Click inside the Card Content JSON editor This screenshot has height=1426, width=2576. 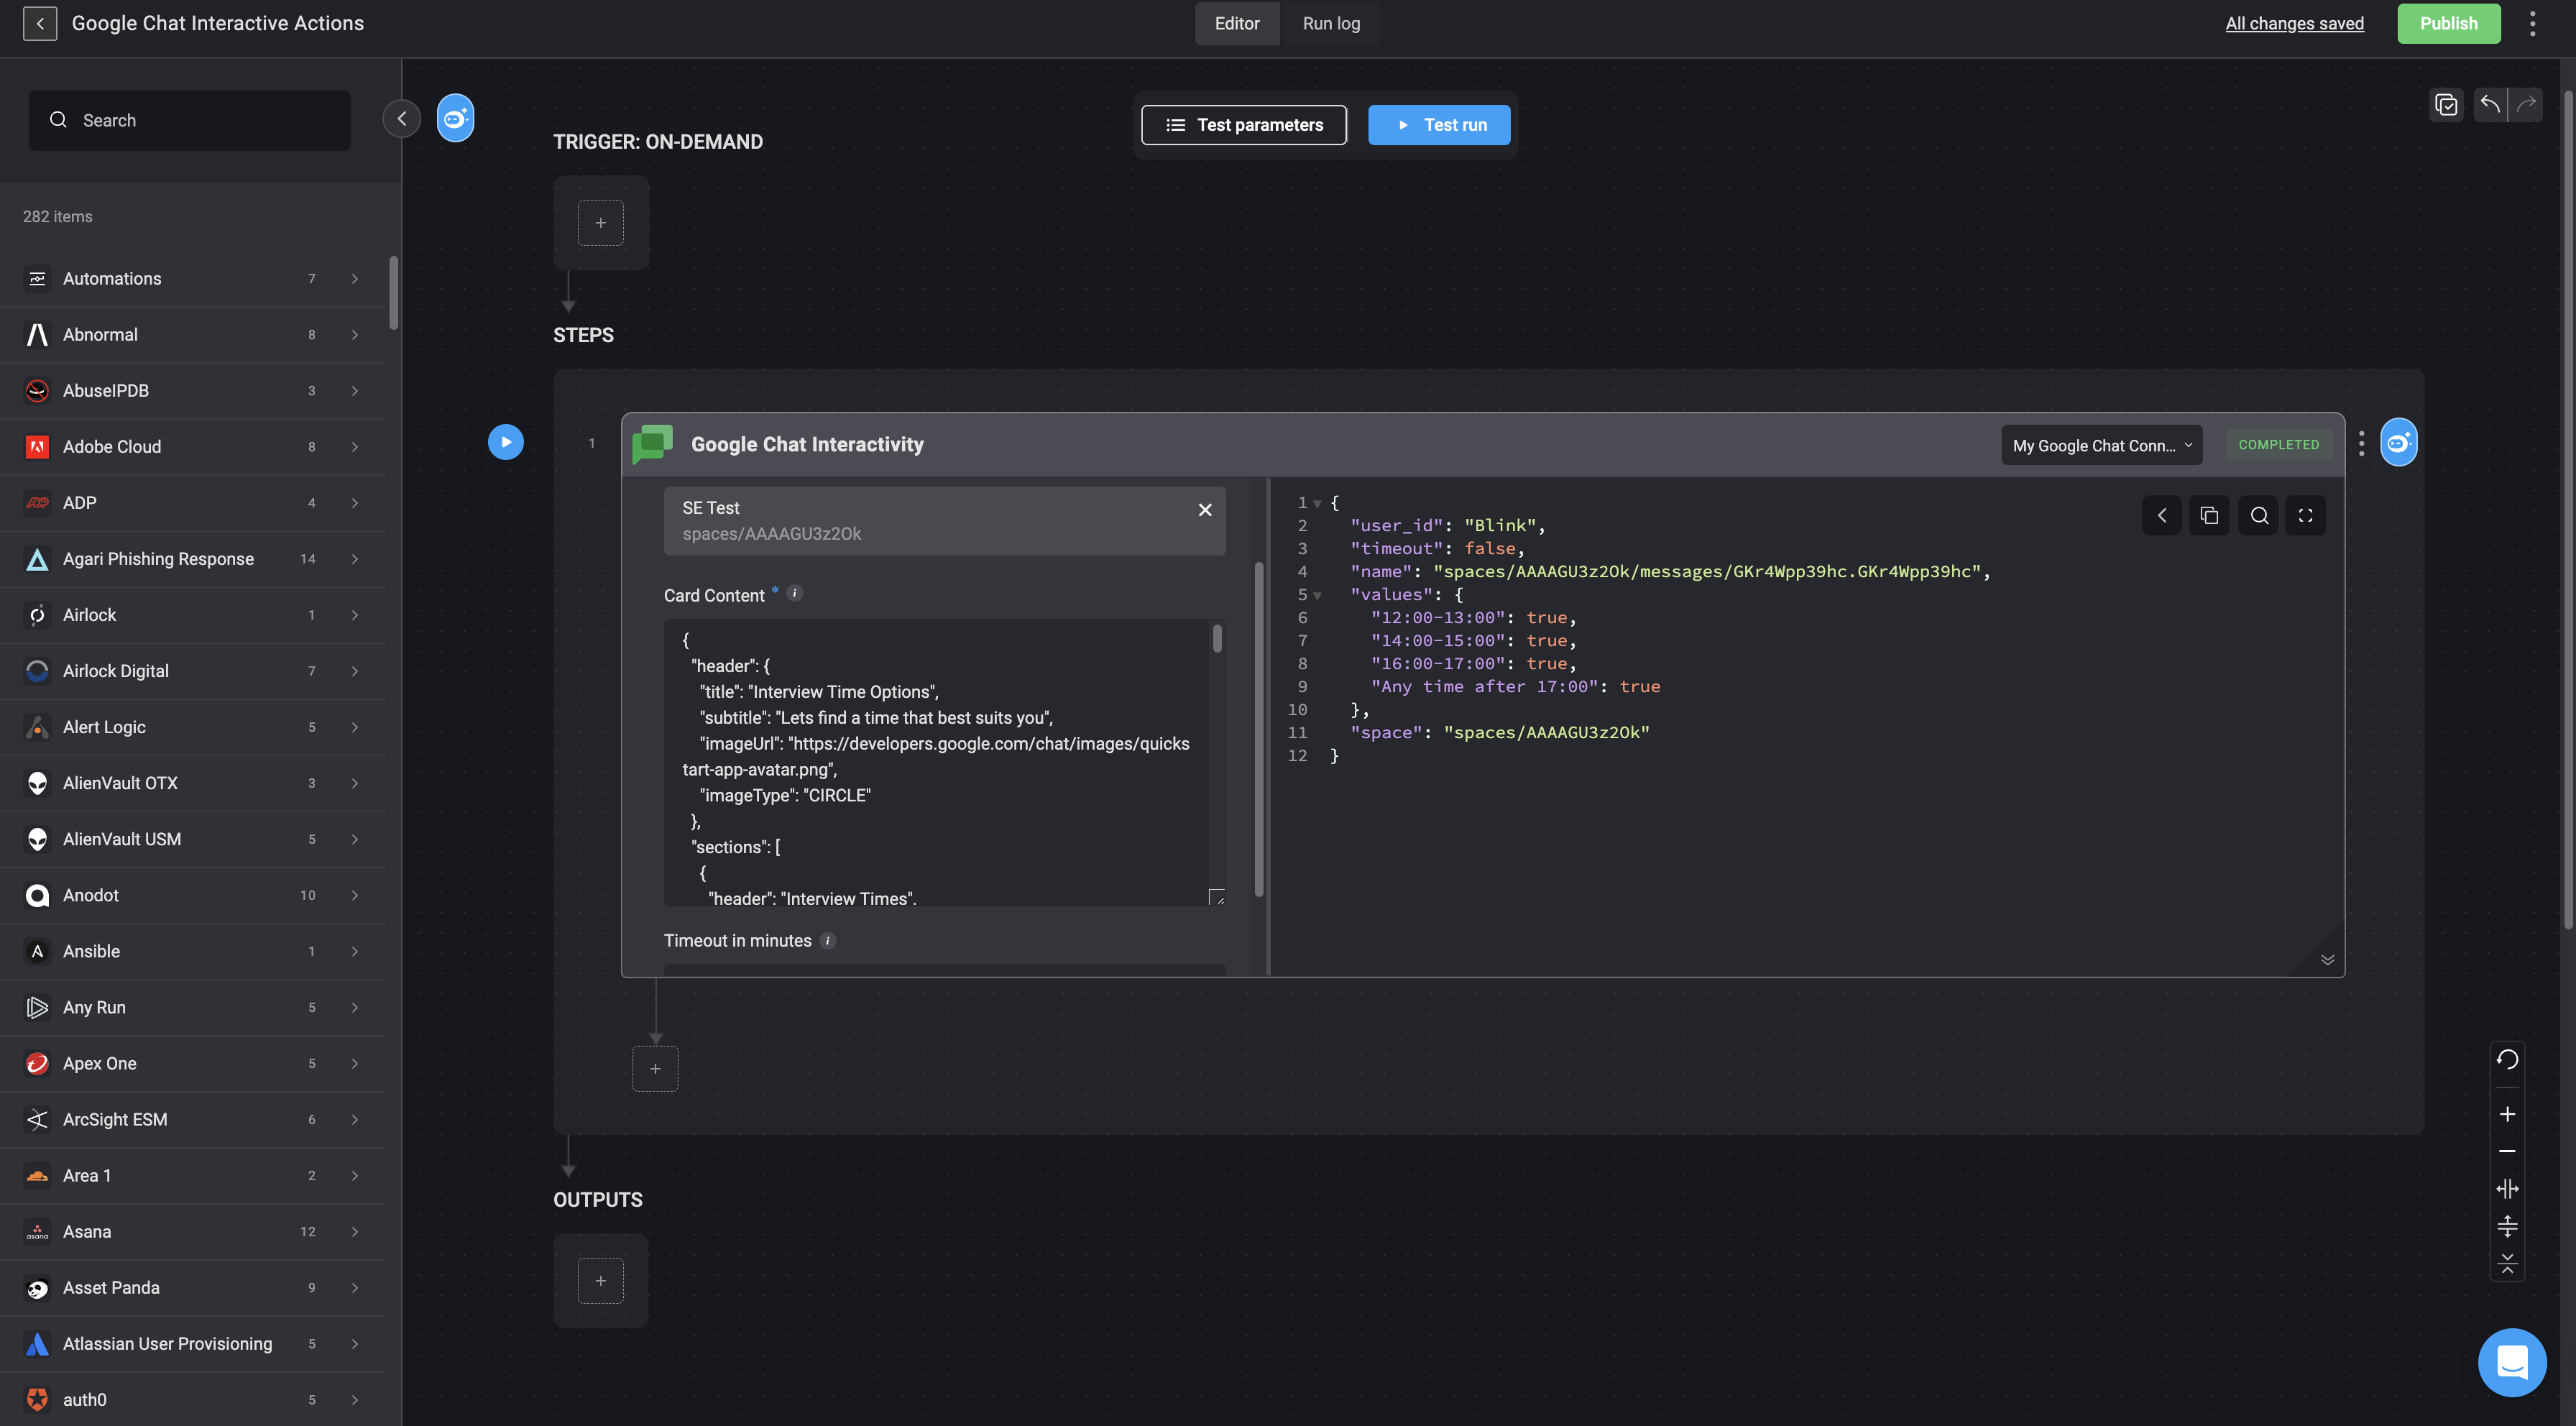point(937,763)
